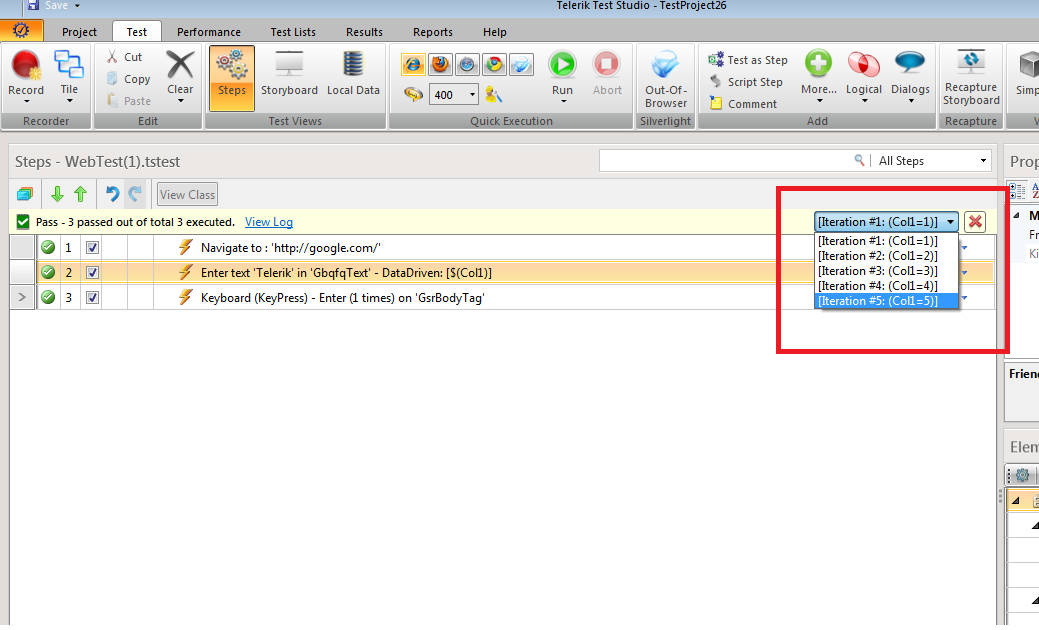The height and width of the screenshot is (630, 1039).
Task: Open the More add options
Action: [818, 76]
